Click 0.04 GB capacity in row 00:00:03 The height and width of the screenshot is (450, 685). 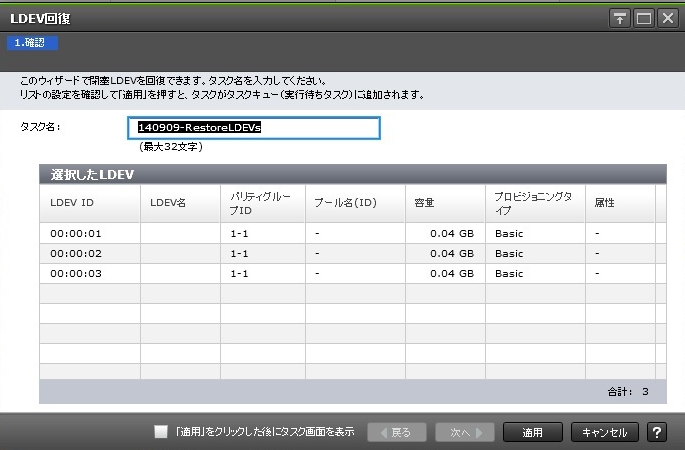coord(452,273)
